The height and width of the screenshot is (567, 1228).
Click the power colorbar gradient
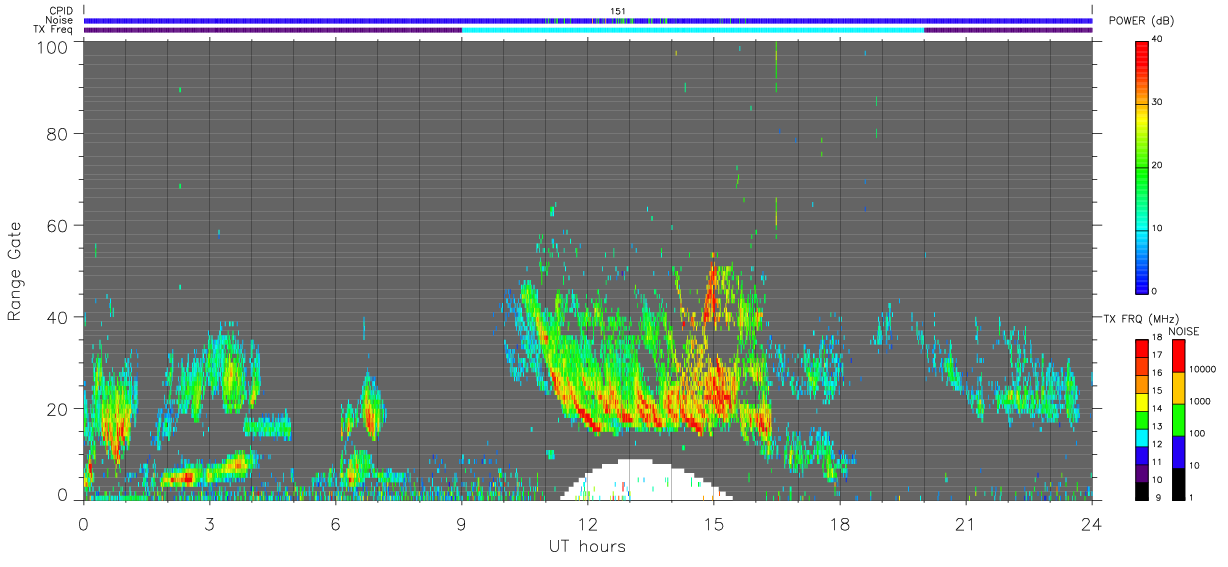pyautogui.click(x=1143, y=167)
